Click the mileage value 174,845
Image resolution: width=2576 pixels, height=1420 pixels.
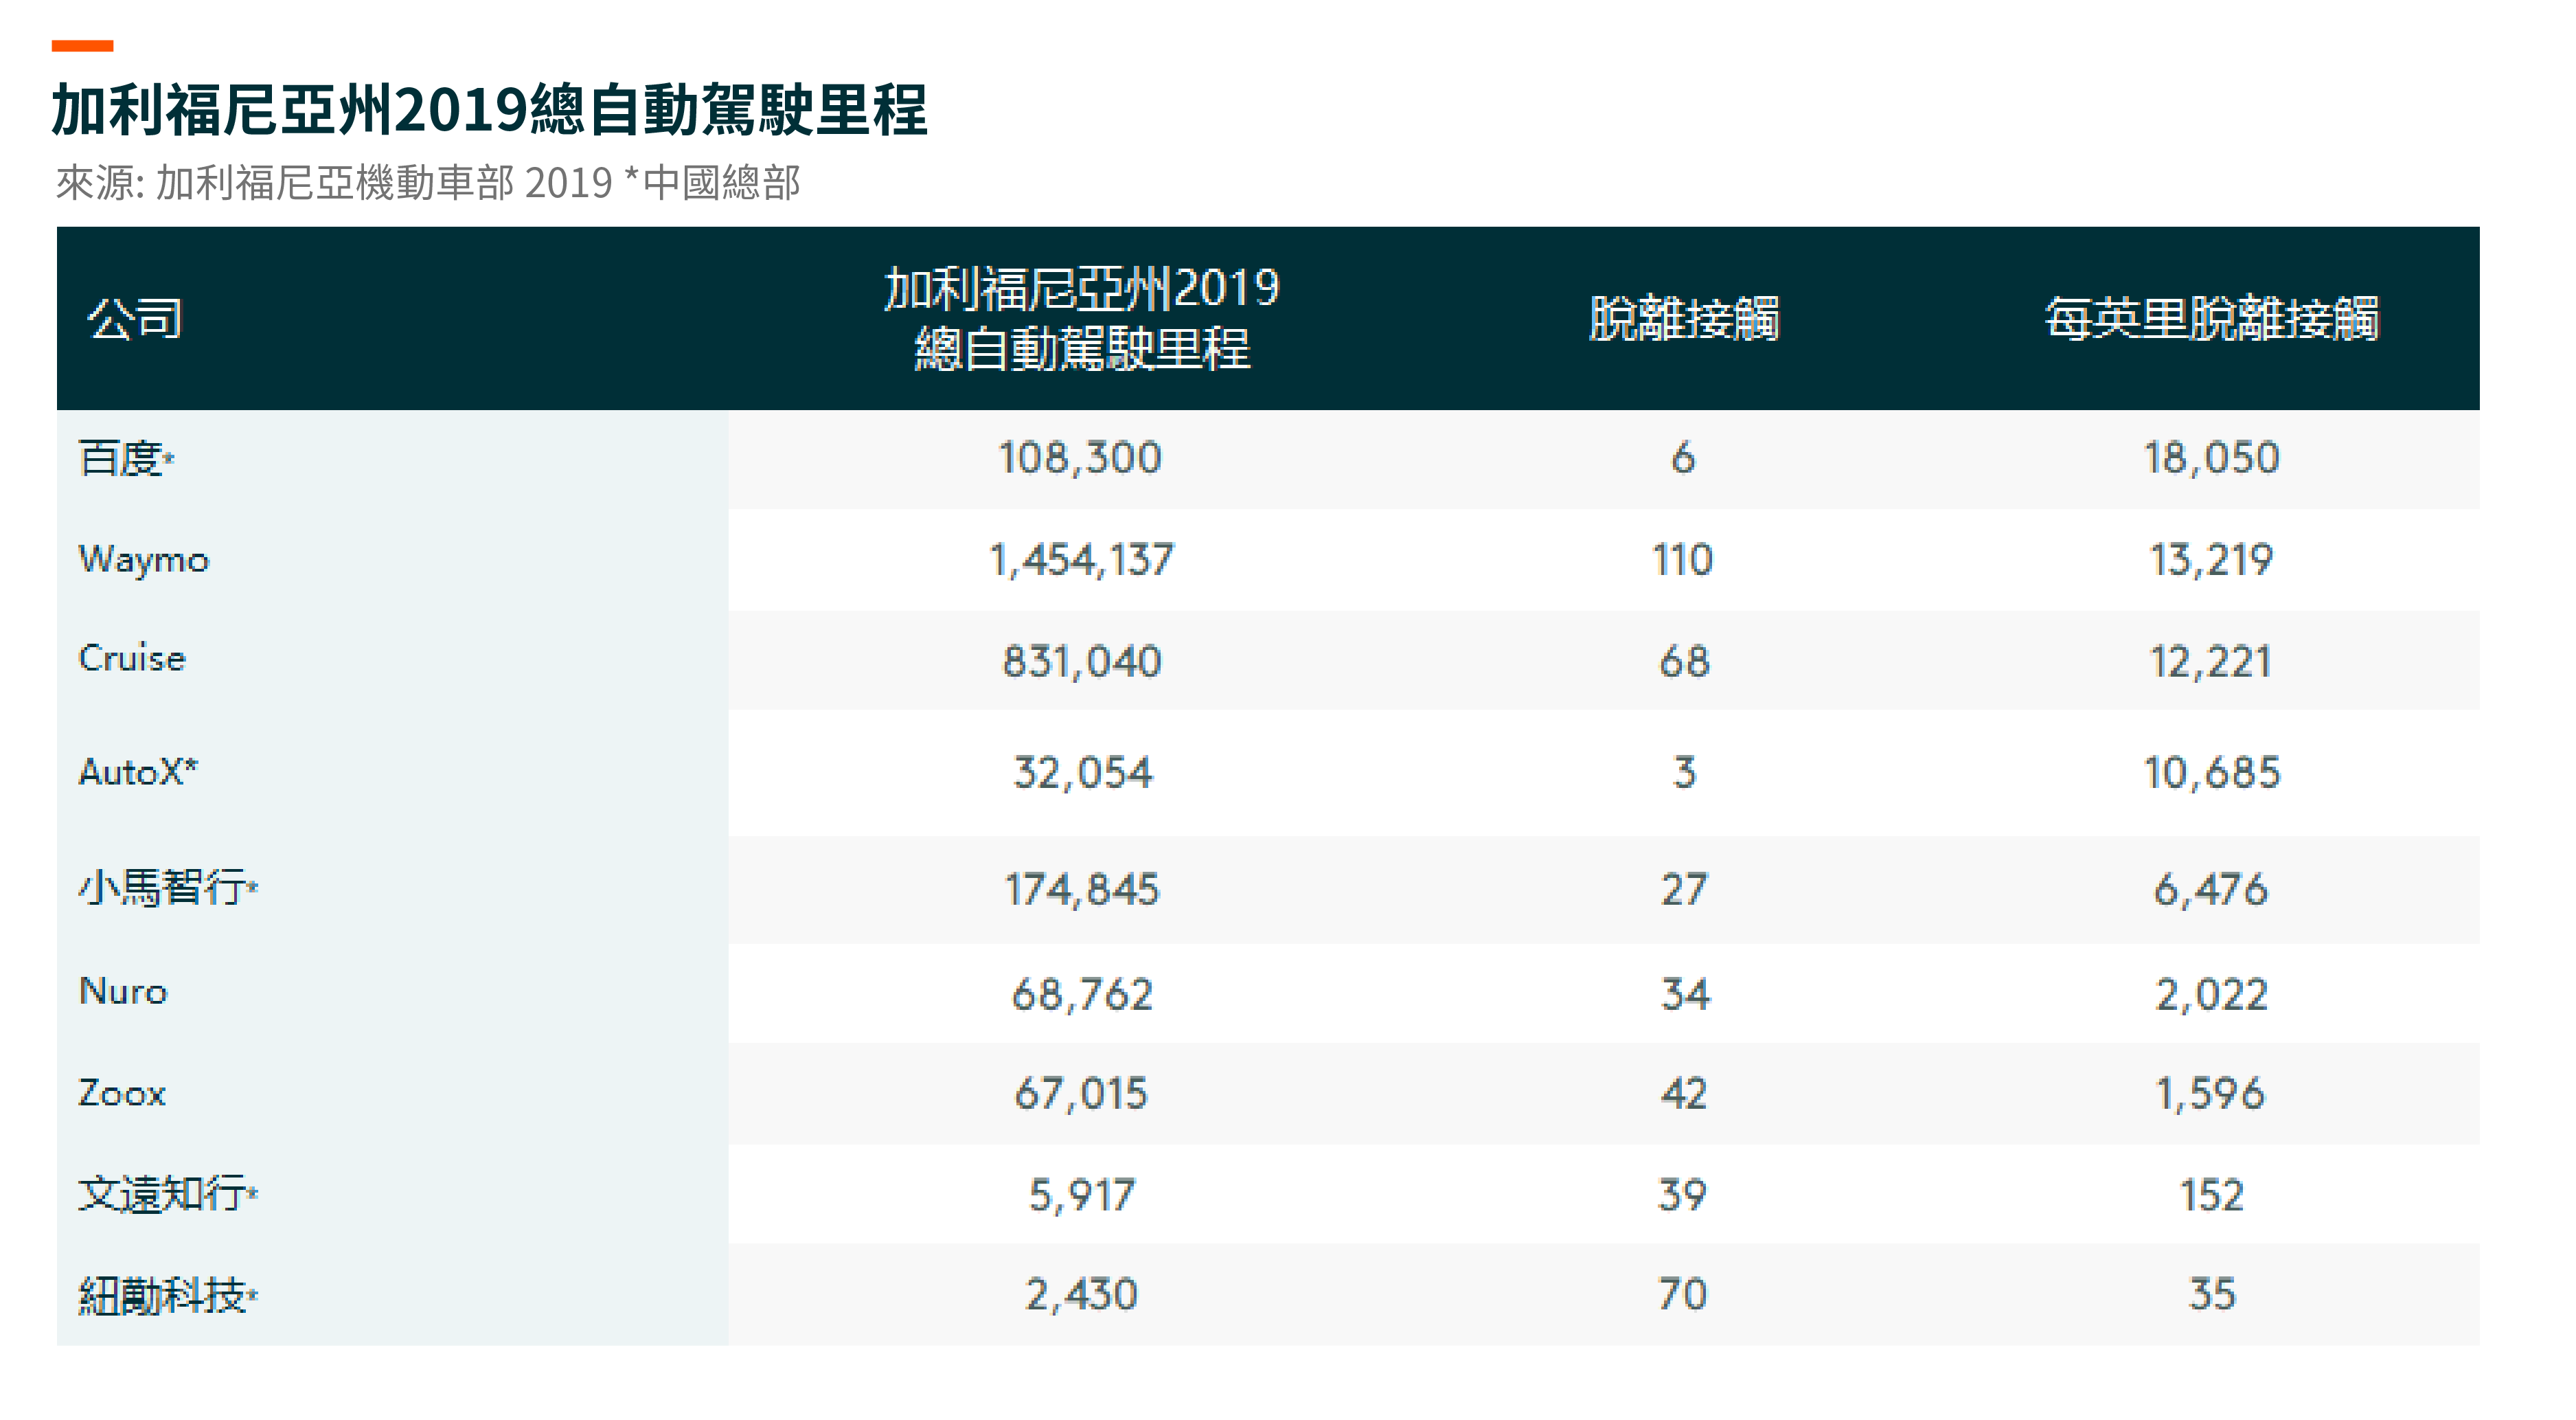point(1081,890)
